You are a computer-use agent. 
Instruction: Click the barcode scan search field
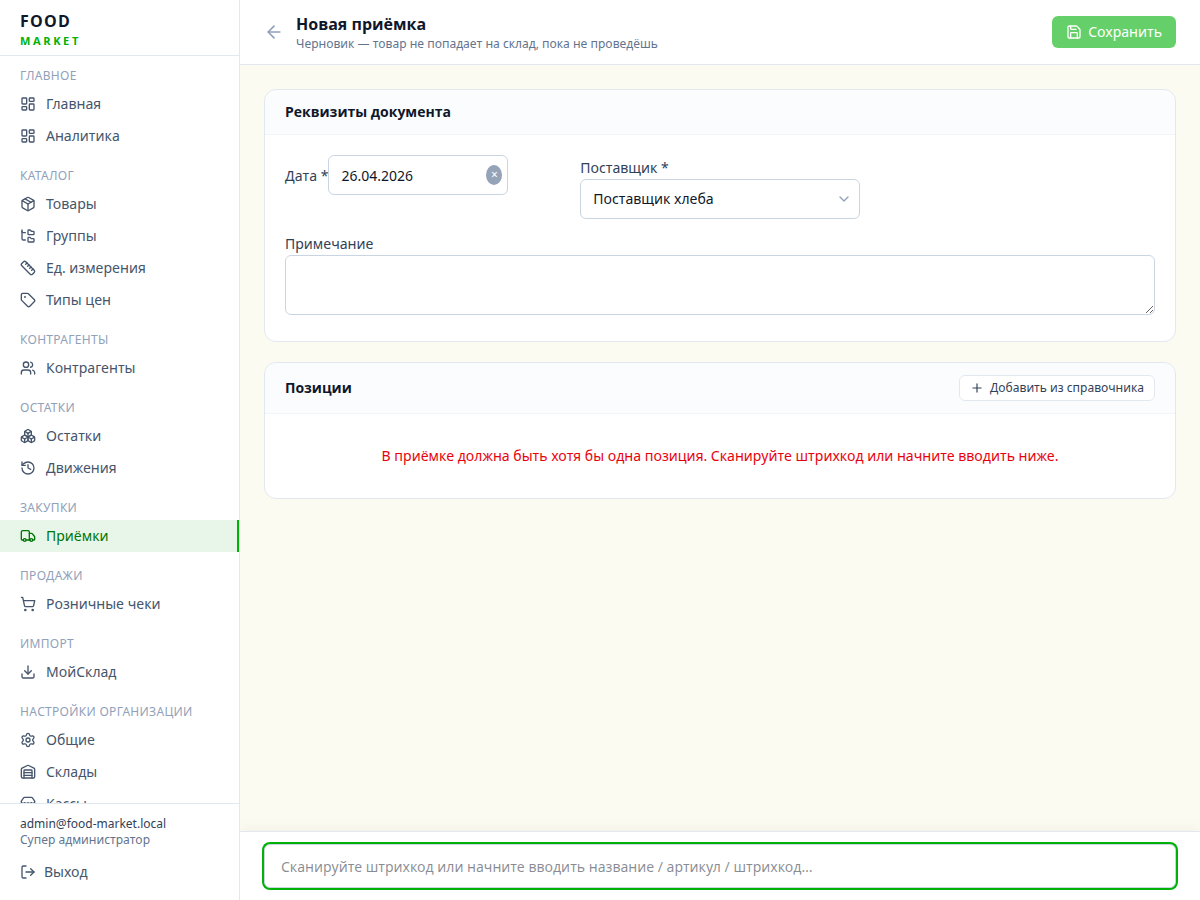tap(719, 867)
